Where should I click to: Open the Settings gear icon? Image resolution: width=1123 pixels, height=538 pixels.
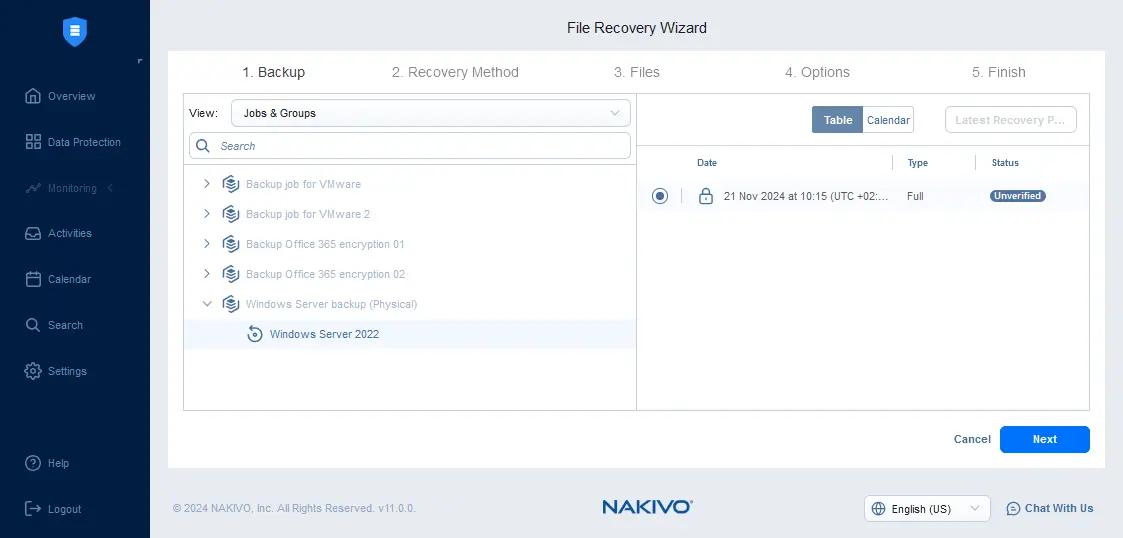pos(33,371)
